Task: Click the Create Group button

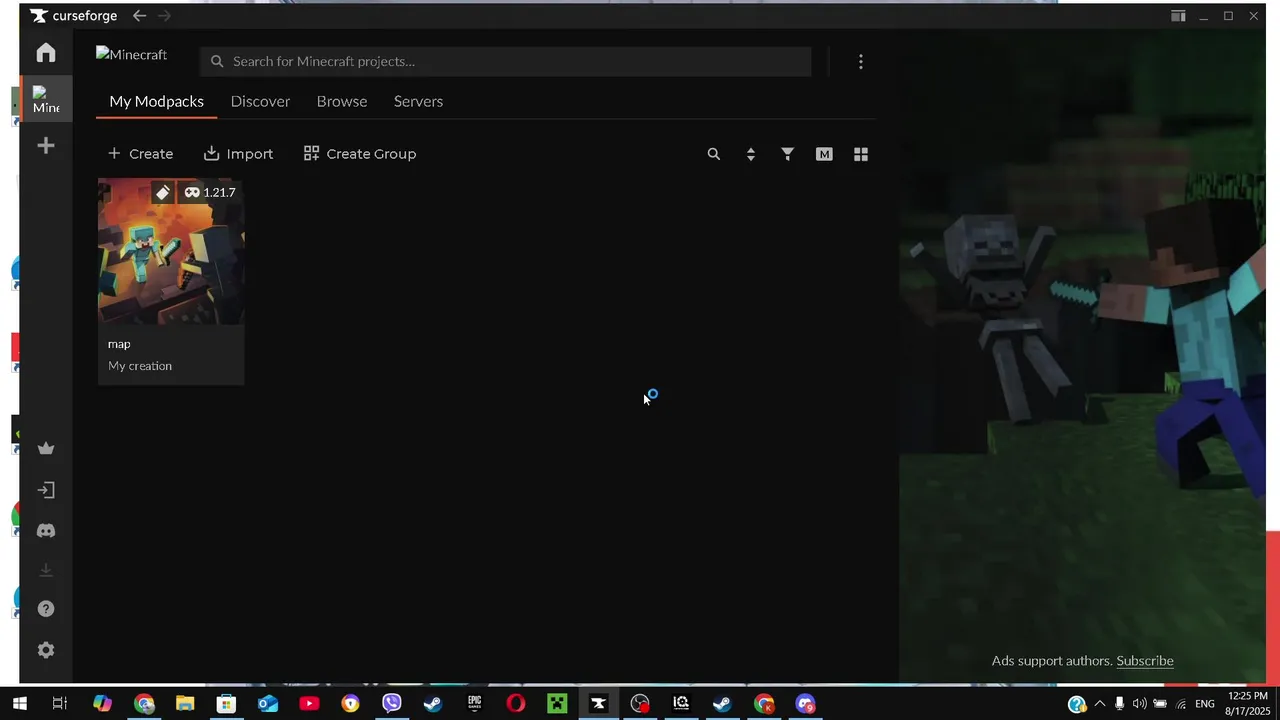Action: tap(360, 154)
